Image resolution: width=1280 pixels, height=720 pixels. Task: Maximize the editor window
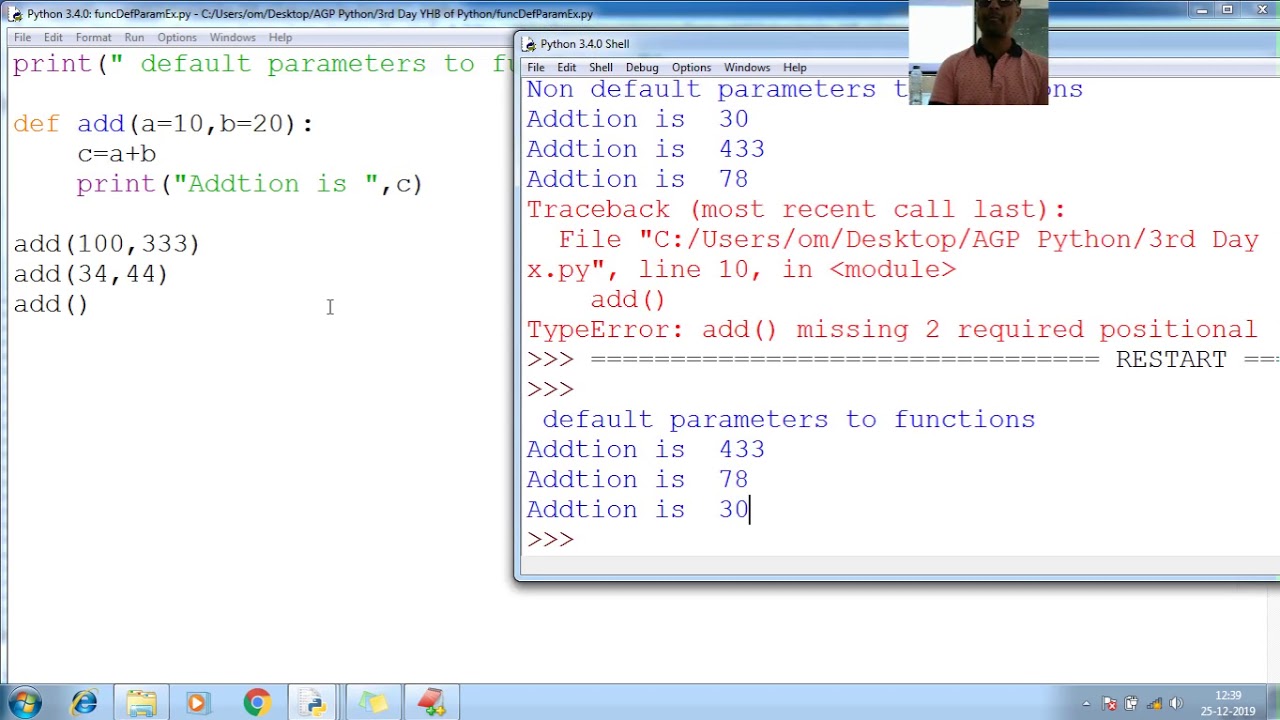tap(1227, 10)
